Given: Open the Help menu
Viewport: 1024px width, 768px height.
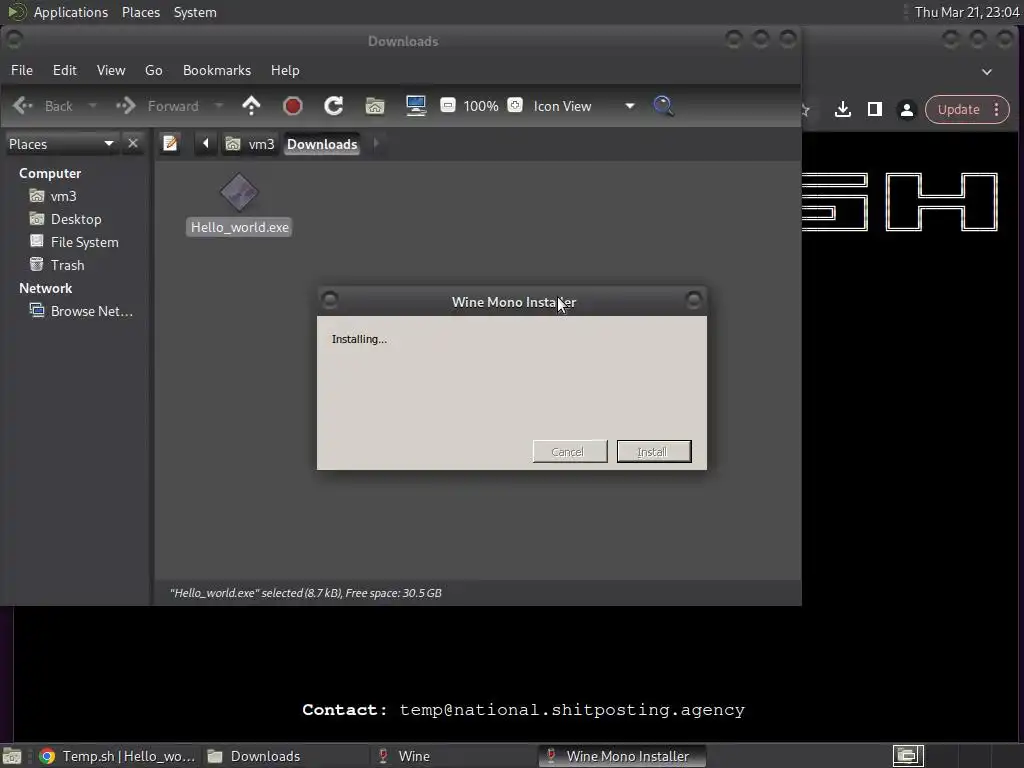Looking at the screenshot, I should click(x=285, y=70).
